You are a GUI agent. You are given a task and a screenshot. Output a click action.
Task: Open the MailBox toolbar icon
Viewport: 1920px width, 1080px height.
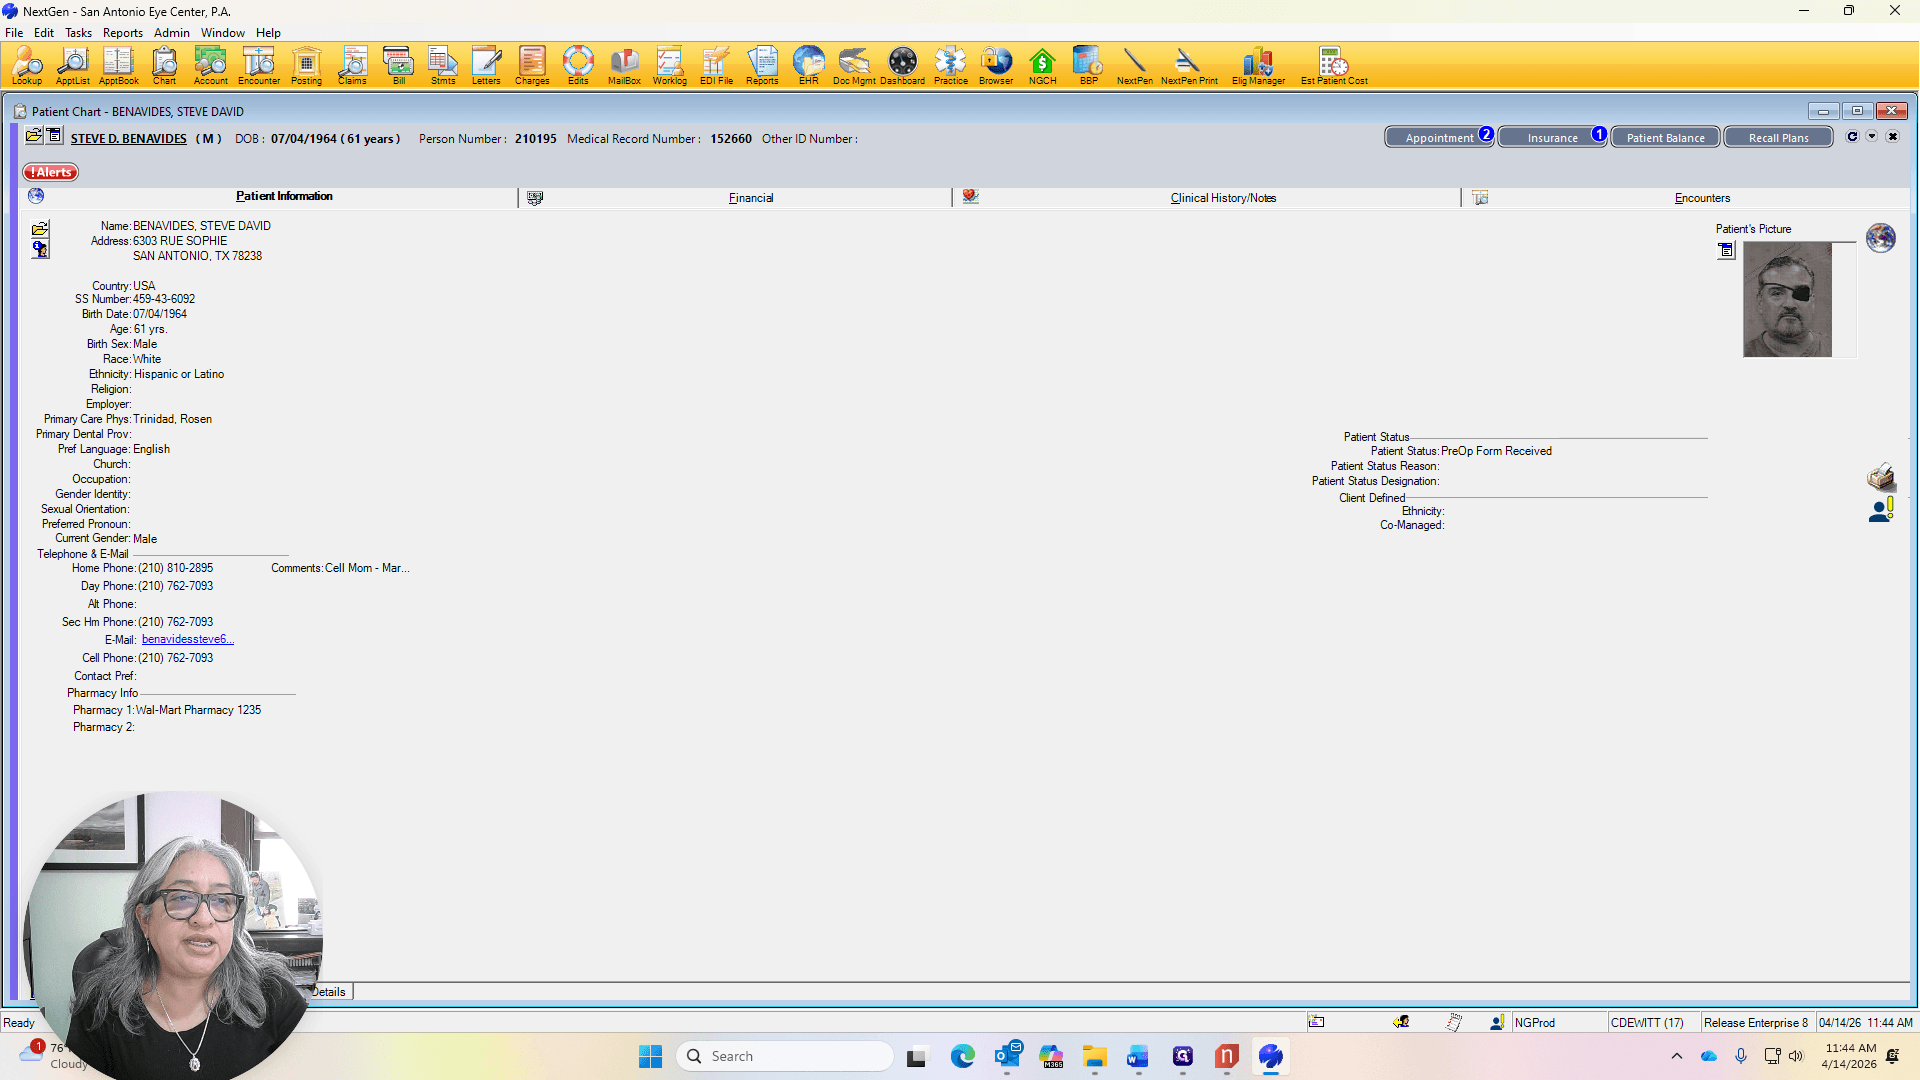pos(624,65)
